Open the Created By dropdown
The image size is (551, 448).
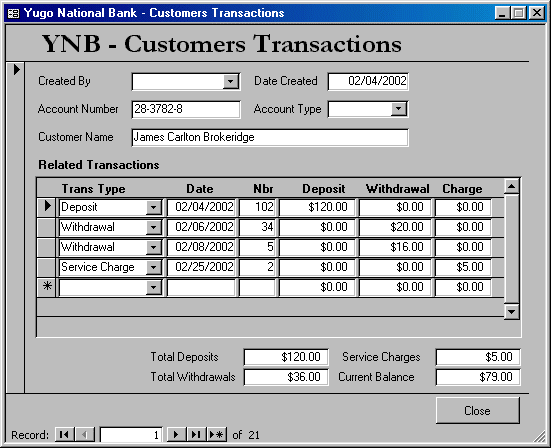click(231, 82)
